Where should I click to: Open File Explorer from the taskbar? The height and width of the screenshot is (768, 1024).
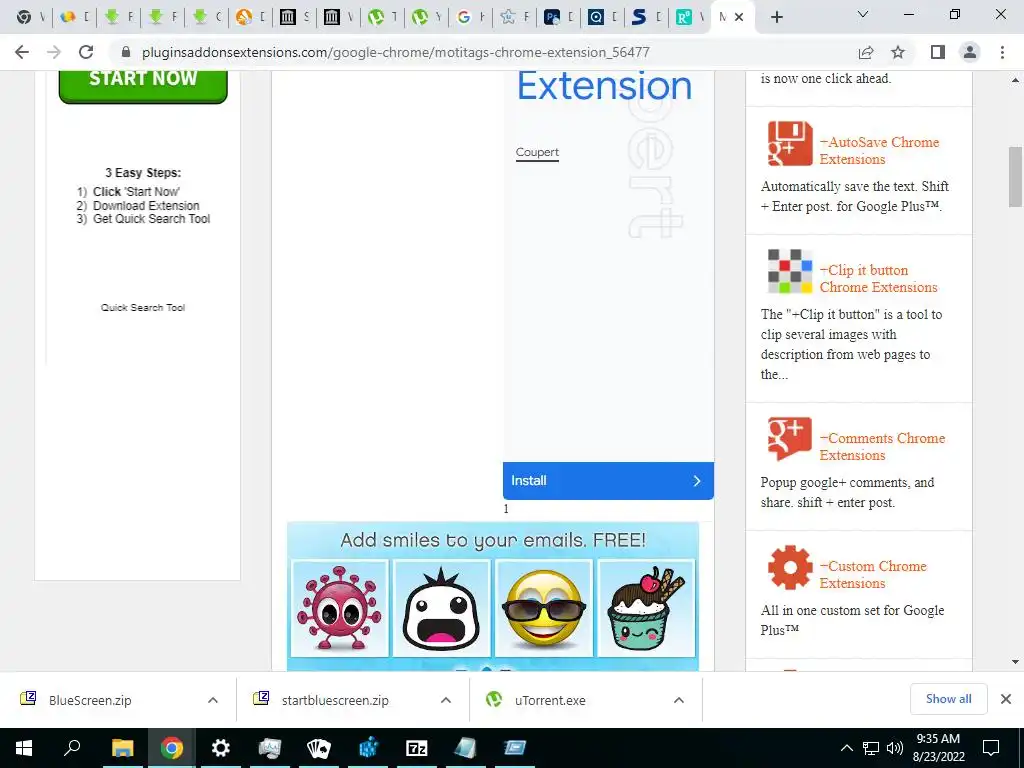[122, 748]
